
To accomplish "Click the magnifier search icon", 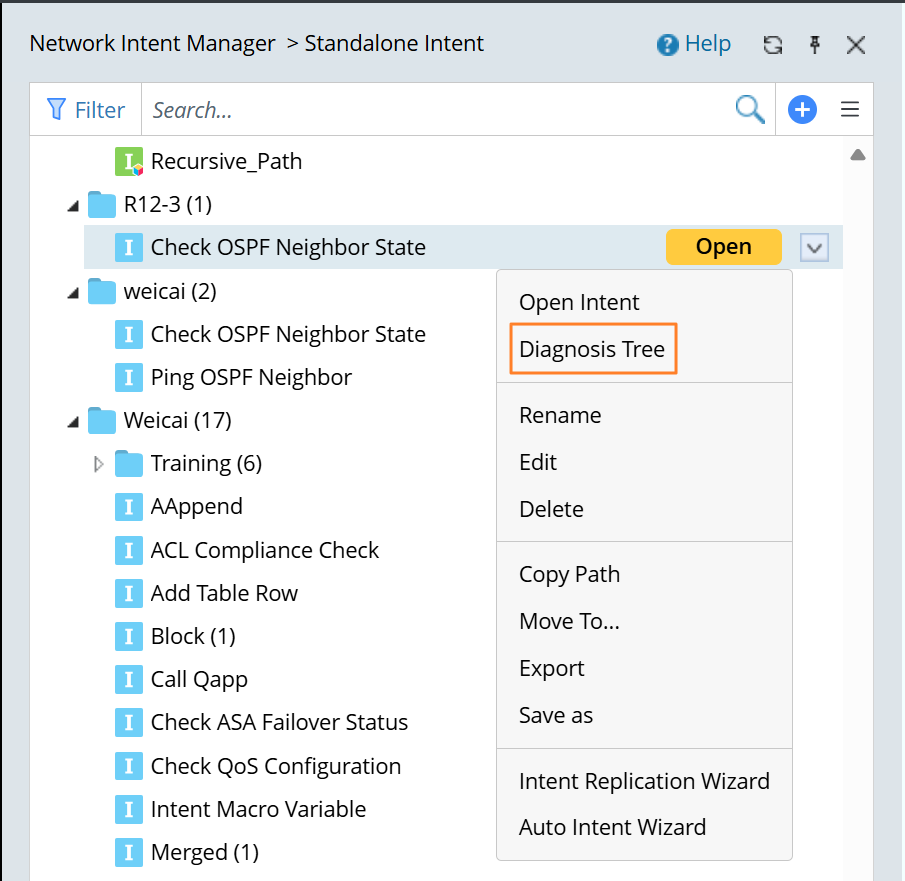I will tap(750, 110).
